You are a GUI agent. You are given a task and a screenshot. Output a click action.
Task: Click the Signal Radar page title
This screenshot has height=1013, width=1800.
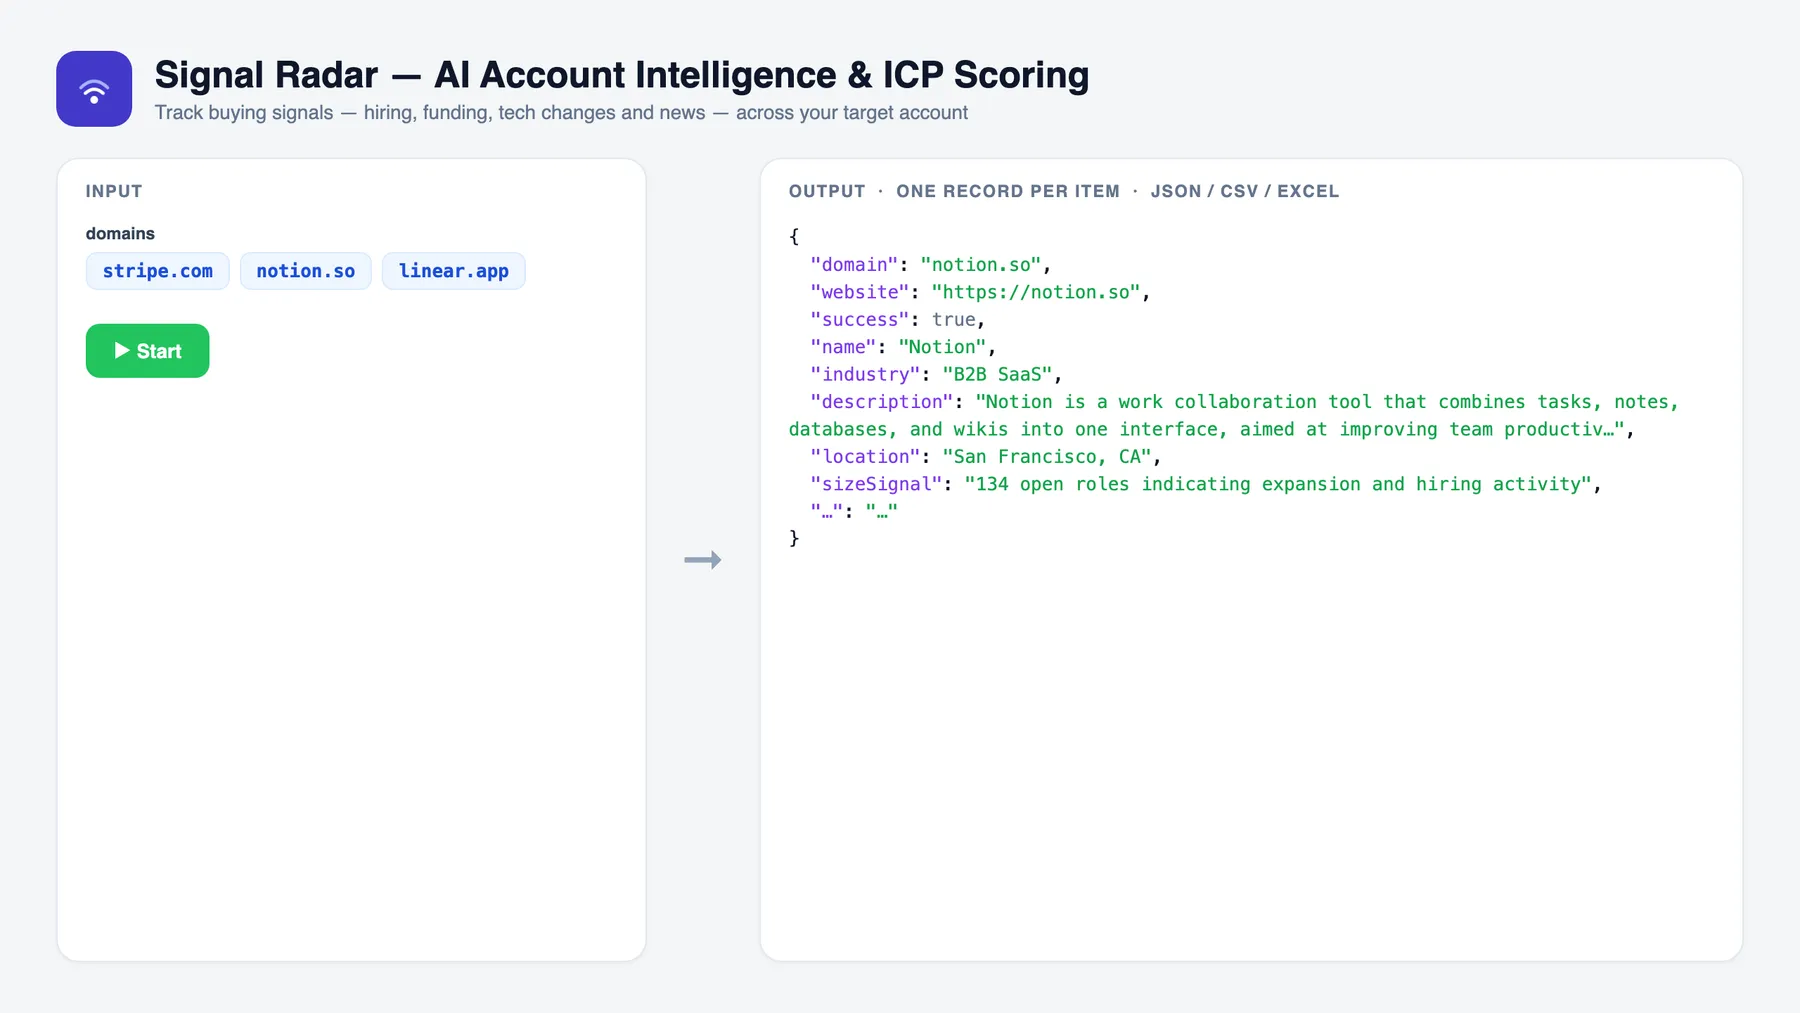pos(622,75)
